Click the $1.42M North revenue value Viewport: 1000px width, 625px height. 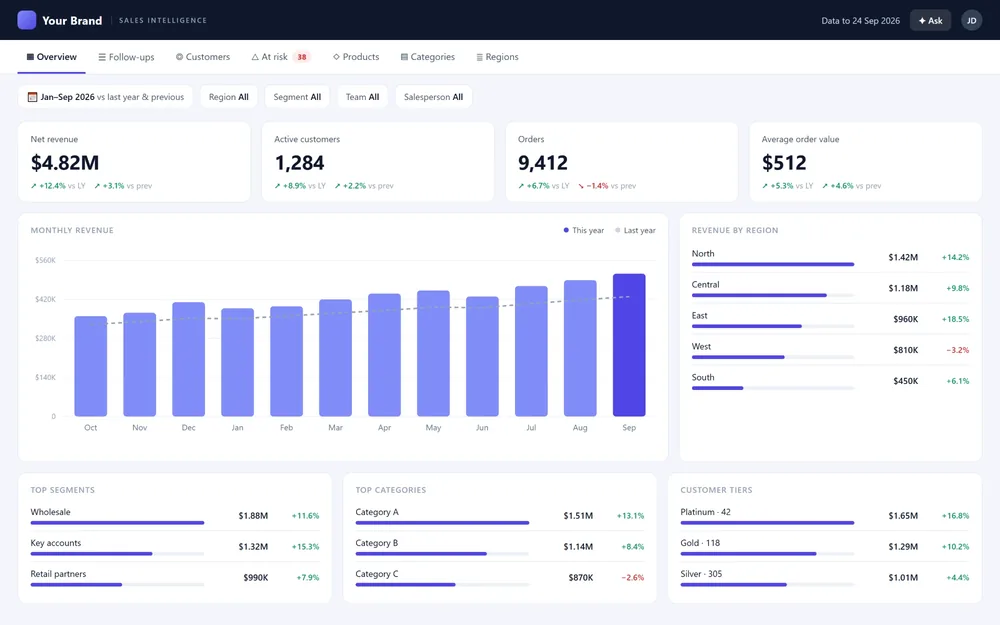[x=903, y=257]
